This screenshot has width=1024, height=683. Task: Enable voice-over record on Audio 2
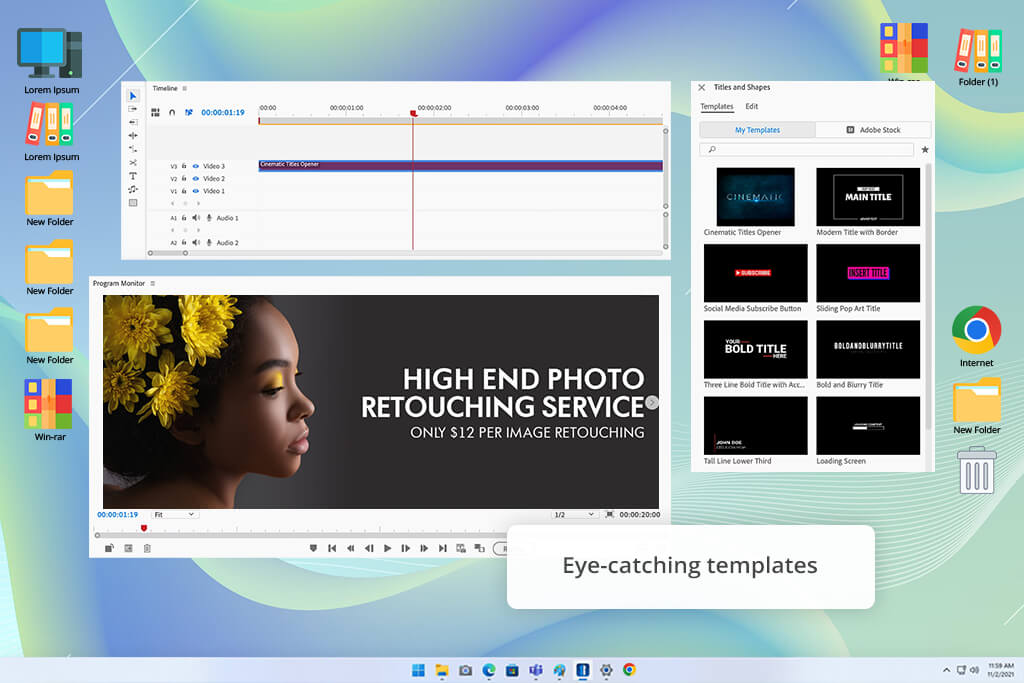tap(209, 242)
